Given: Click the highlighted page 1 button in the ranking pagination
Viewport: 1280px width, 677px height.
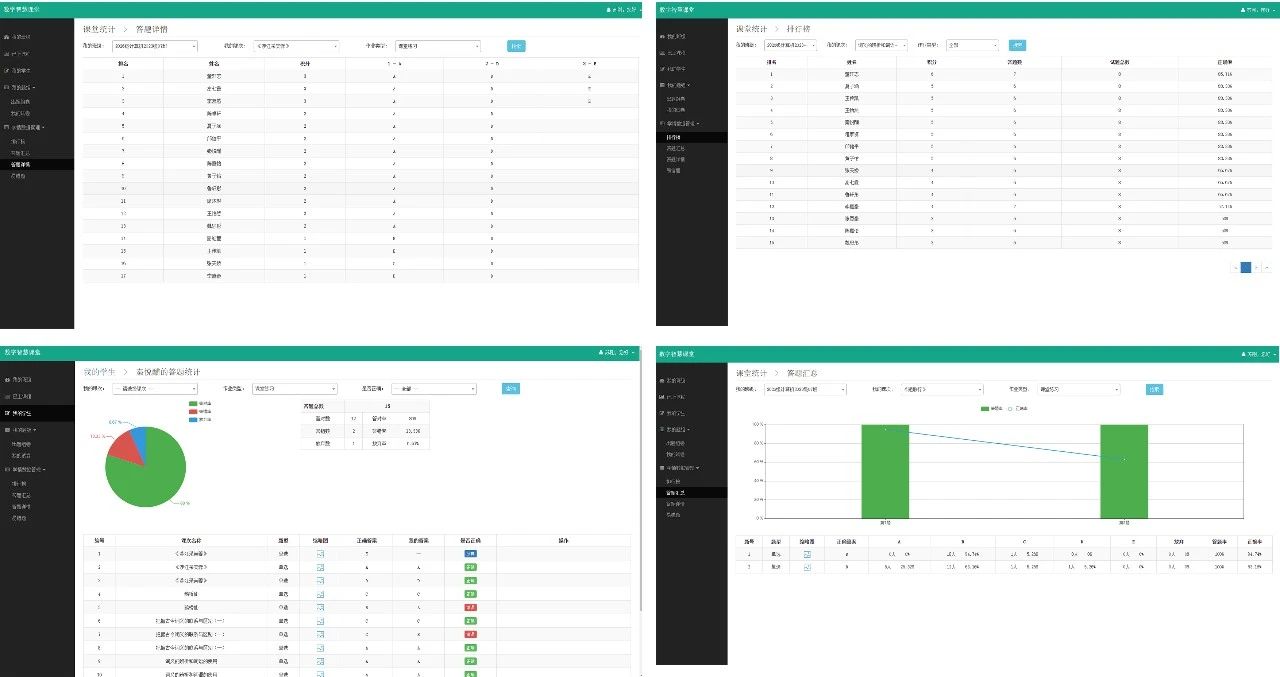Looking at the screenshot, I should pos(1245,268).
